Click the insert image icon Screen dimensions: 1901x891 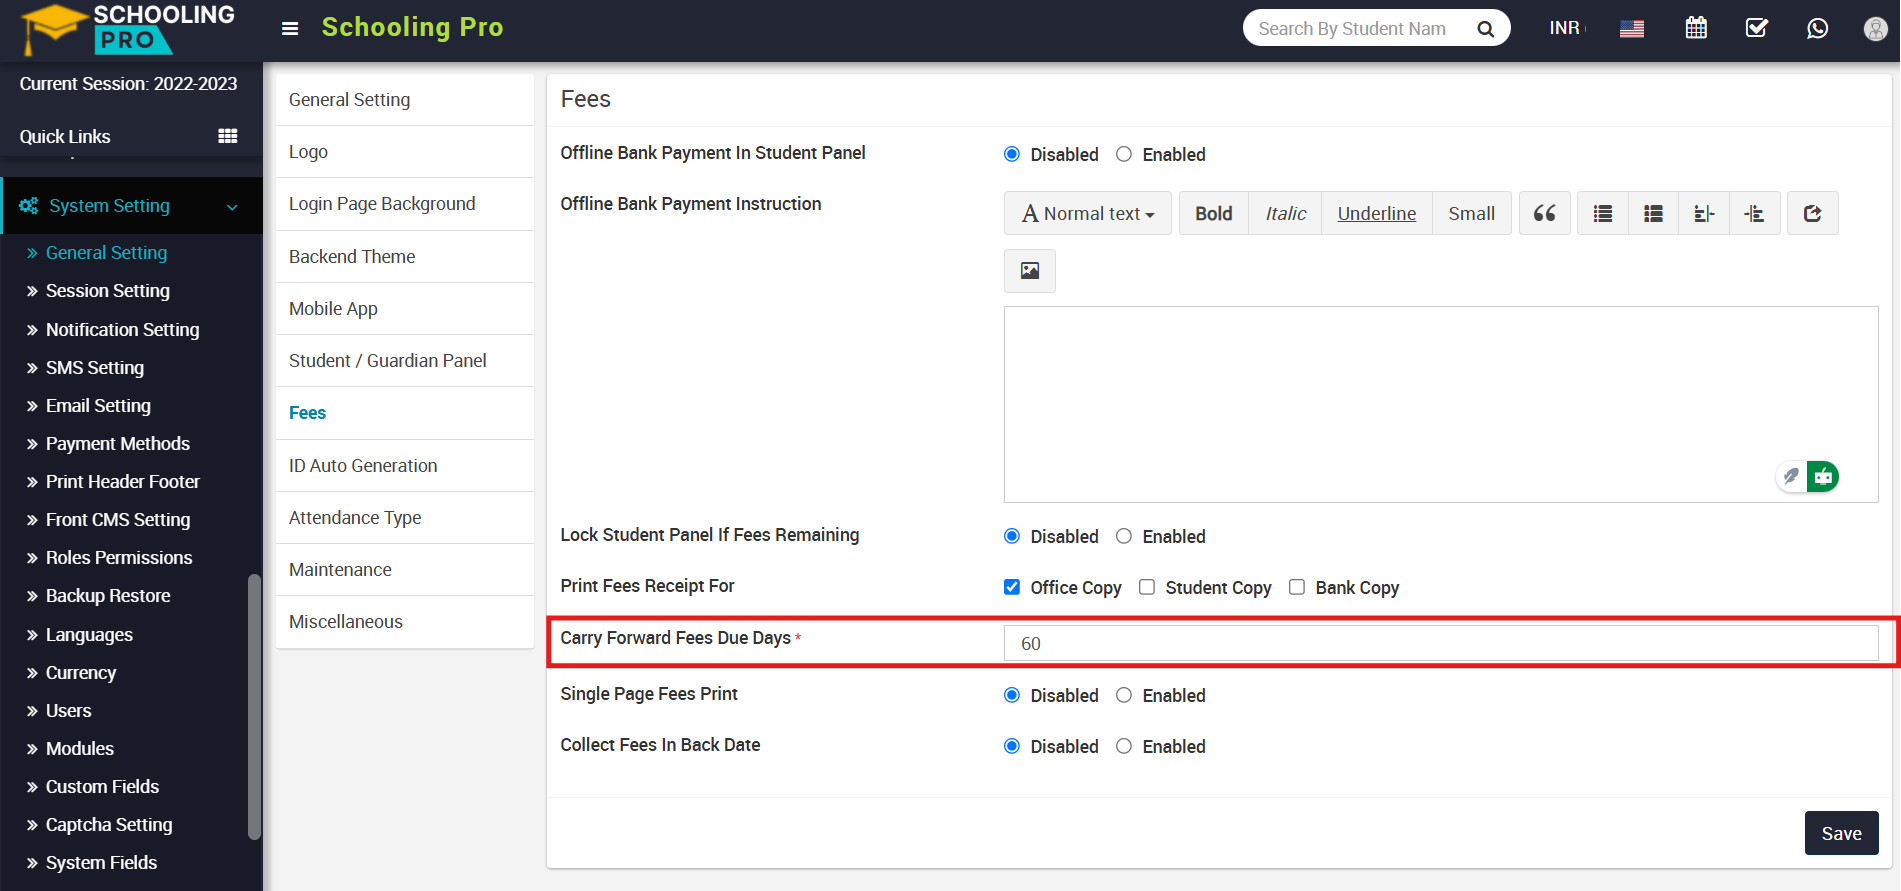click(1030, 271)
